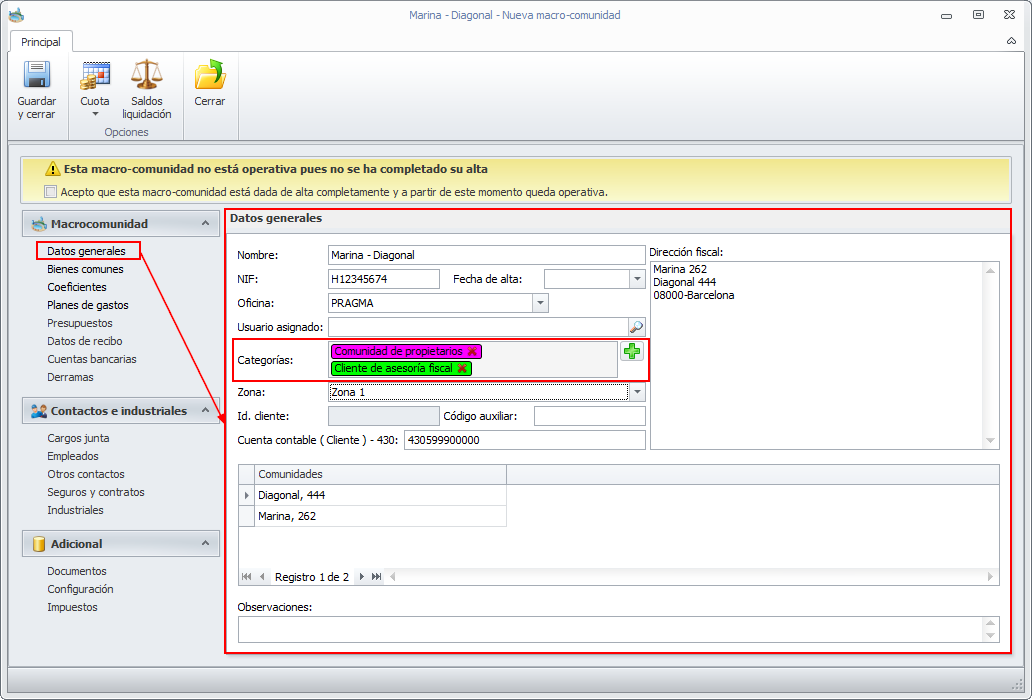Collapse the Macrocomunidad section
1032x700 pixels.
click(205, 224)
